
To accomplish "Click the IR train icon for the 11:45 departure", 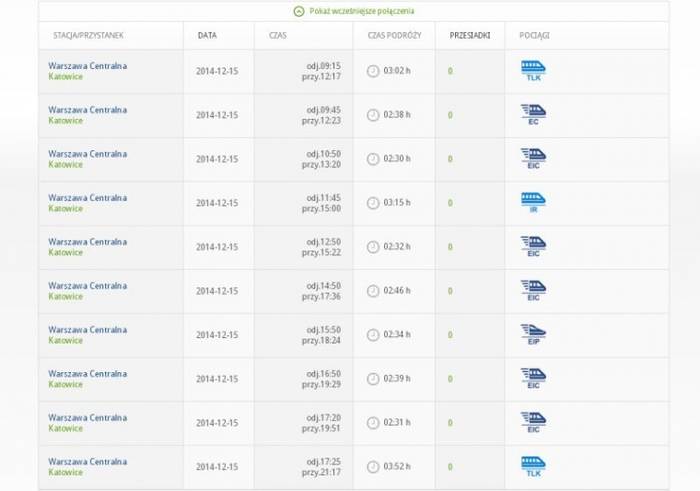I will coord(533,202).
